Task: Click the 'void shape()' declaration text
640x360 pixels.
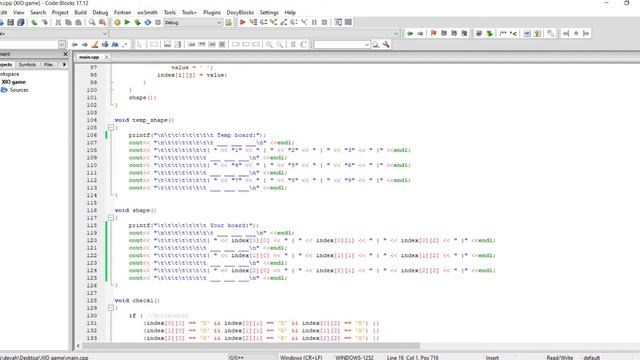Action: pyautogui.click(x=136, y=210)
